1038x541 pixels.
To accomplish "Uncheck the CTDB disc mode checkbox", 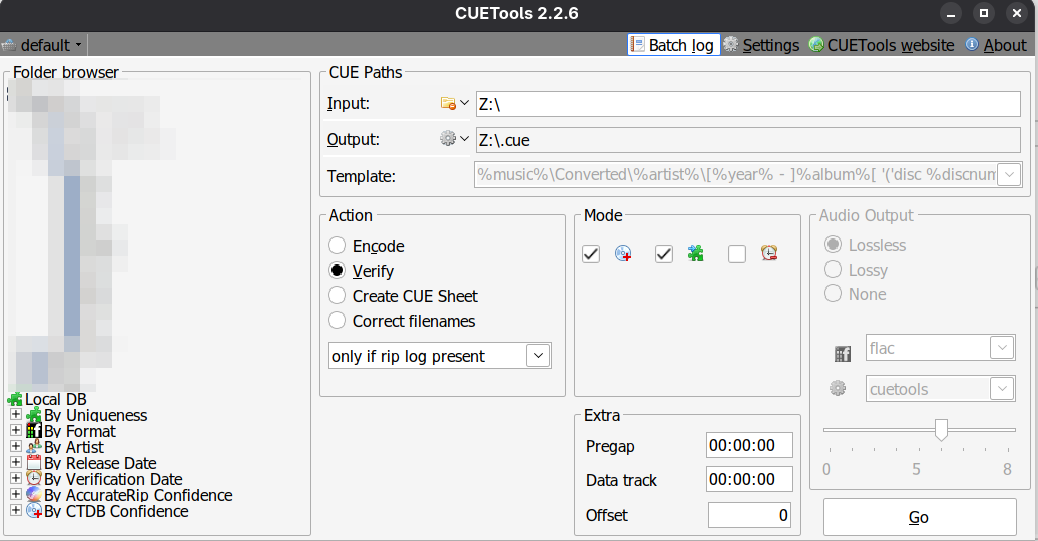I will click(591, 254).
